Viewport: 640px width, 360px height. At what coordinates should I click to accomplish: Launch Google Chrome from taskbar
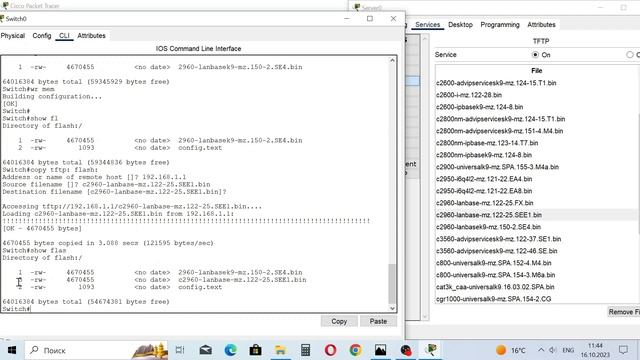pyautogui.click(x=356, y=350)
